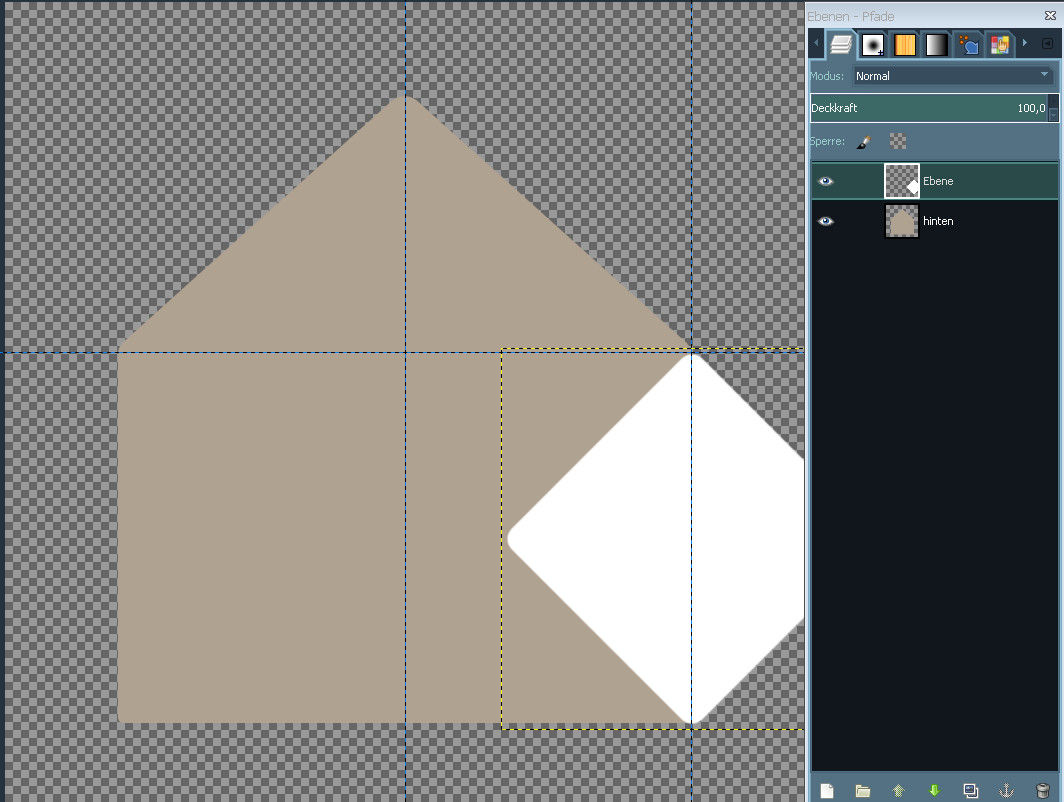
Task: Open the dock tab configuration menu
Action: tap(1047, 44)
